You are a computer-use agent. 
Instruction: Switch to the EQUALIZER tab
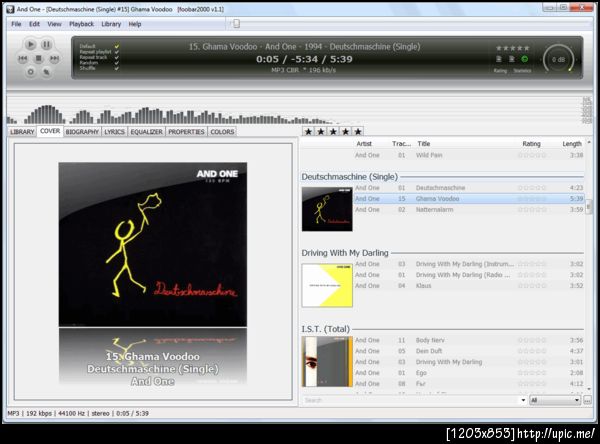[146, 131]
